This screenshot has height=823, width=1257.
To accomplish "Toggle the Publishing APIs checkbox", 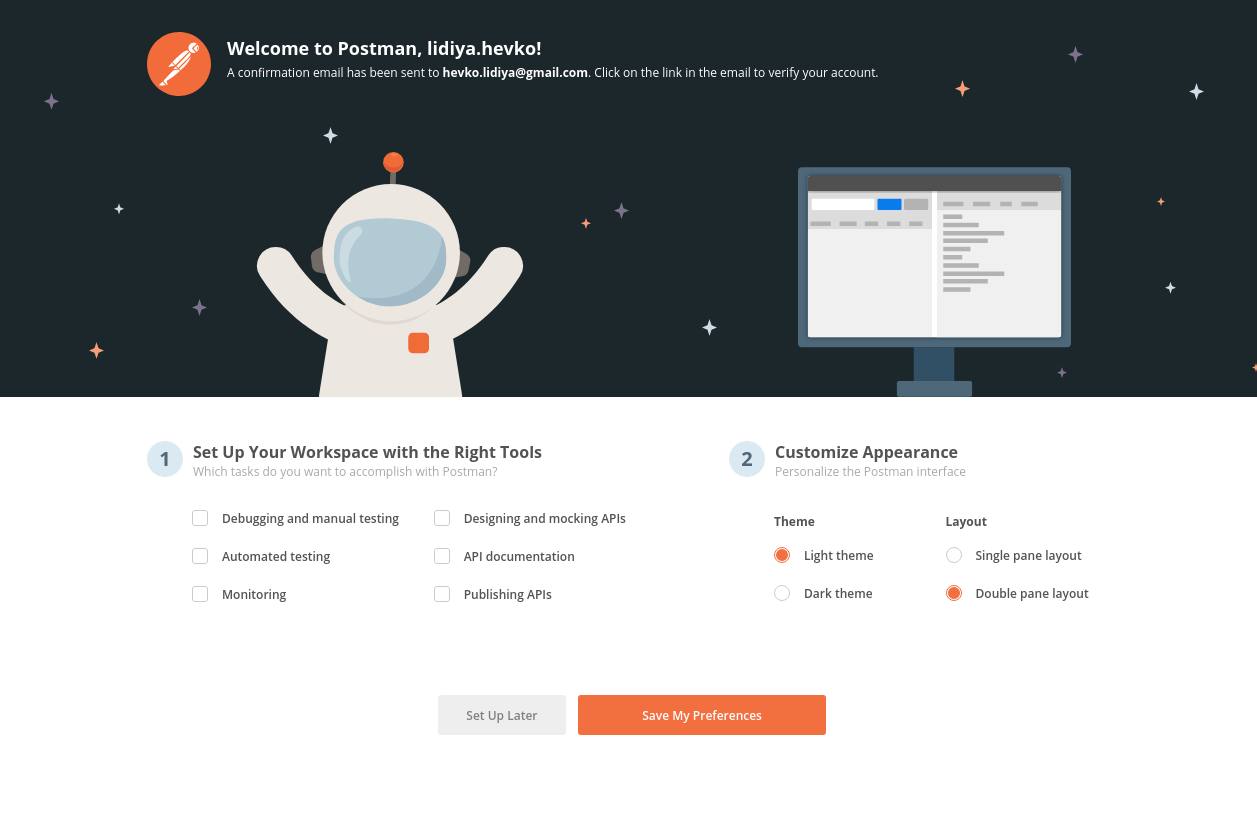I will click(x=442, y=594).
